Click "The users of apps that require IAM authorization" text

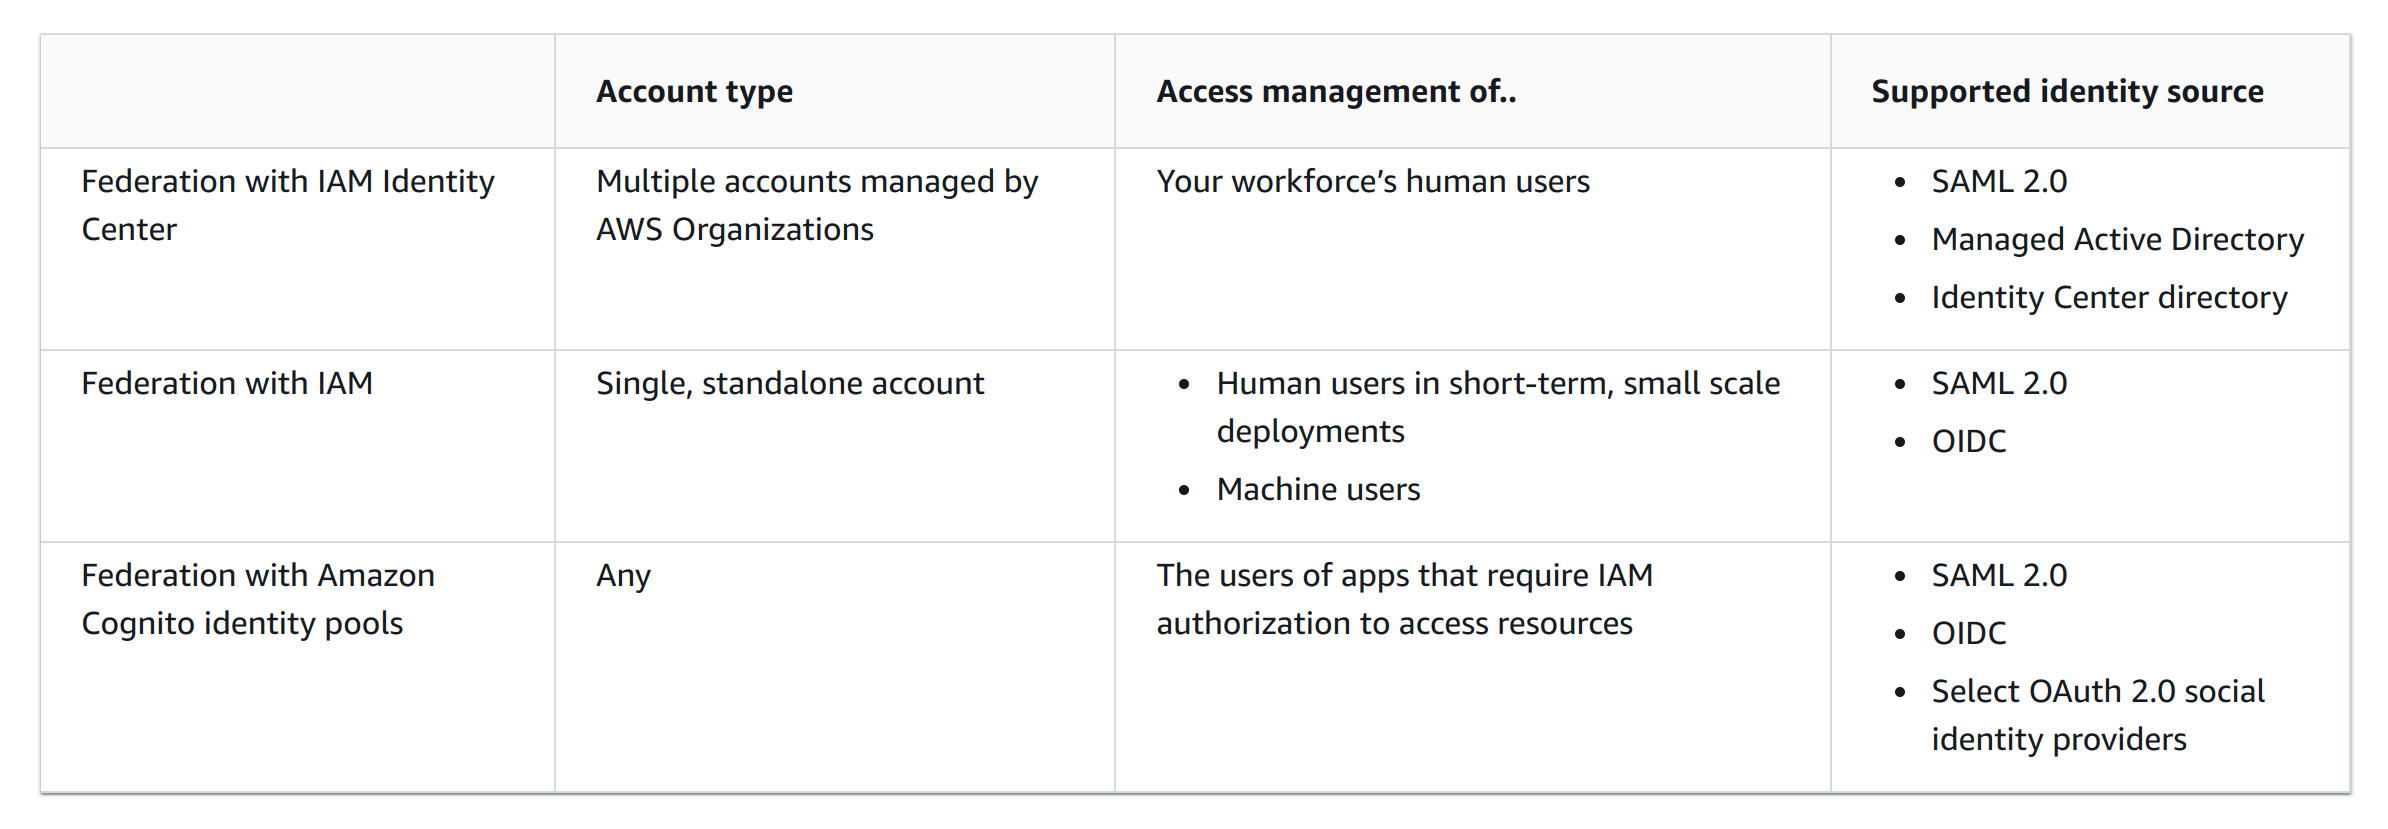coord(1404,599)
